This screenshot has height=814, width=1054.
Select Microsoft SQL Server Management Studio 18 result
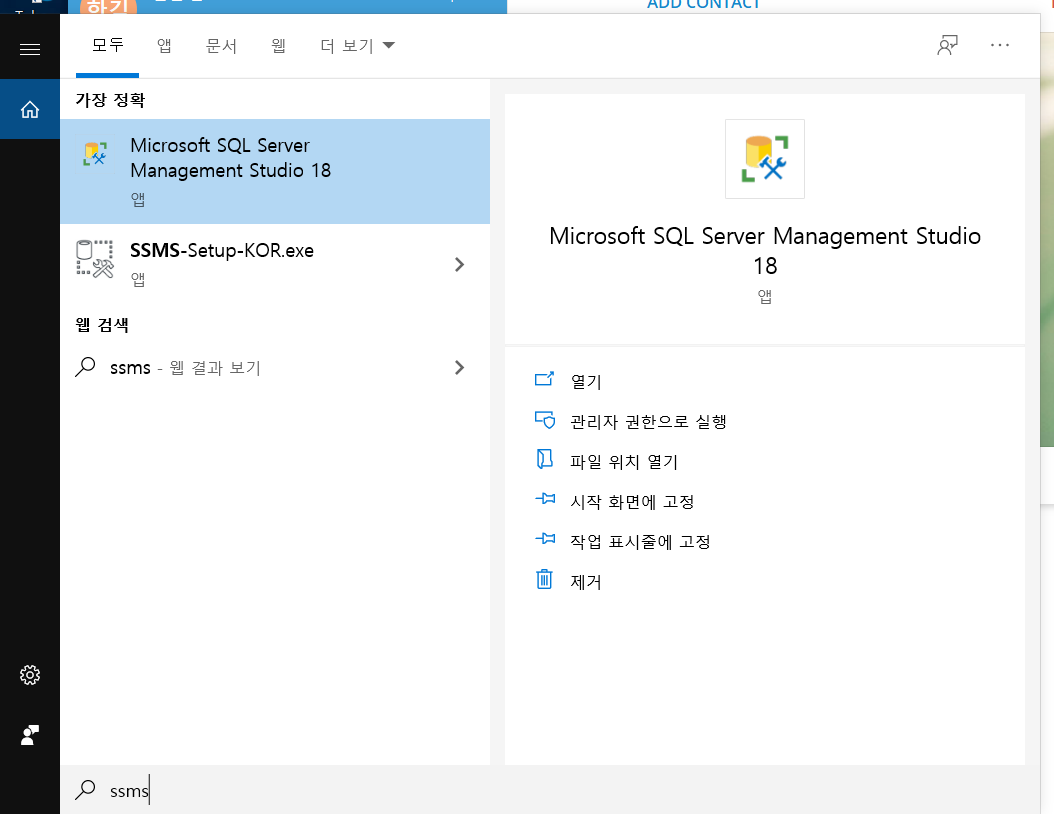pos(275,171)
